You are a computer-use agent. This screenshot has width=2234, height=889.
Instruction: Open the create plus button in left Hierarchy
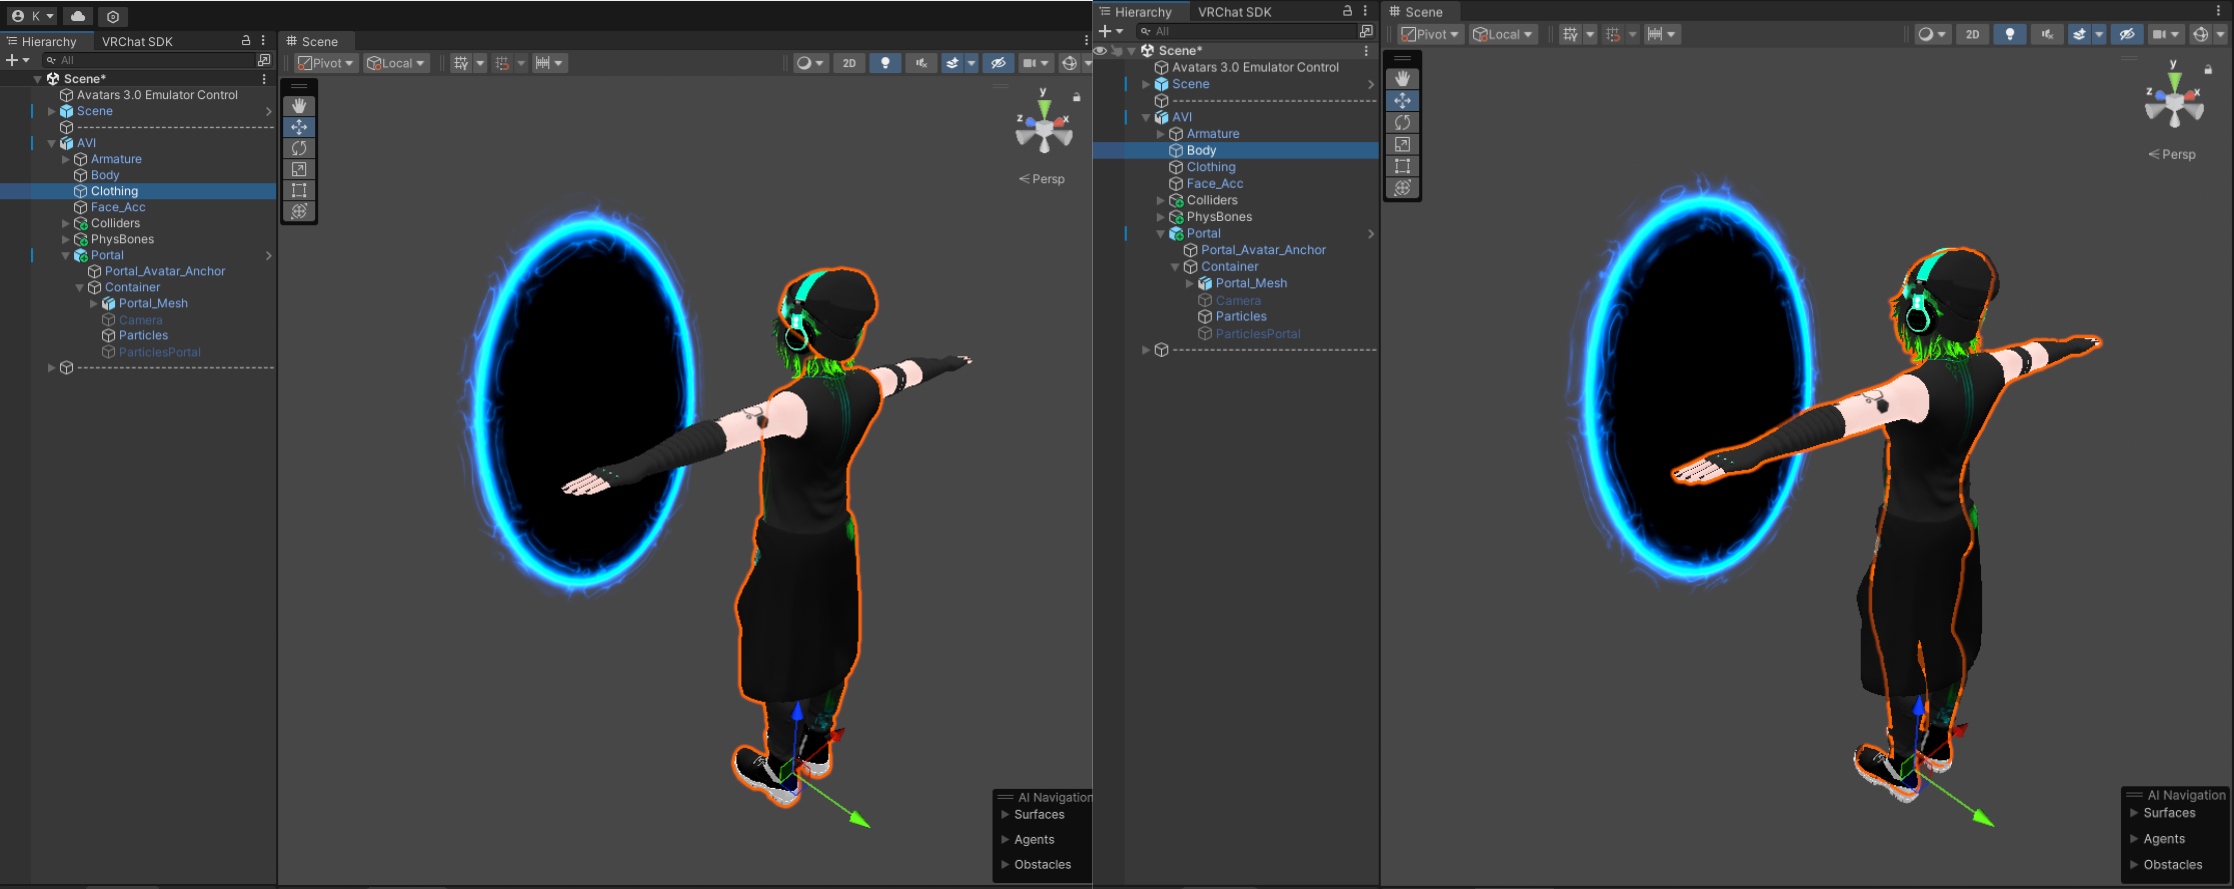tap(17, 60)
